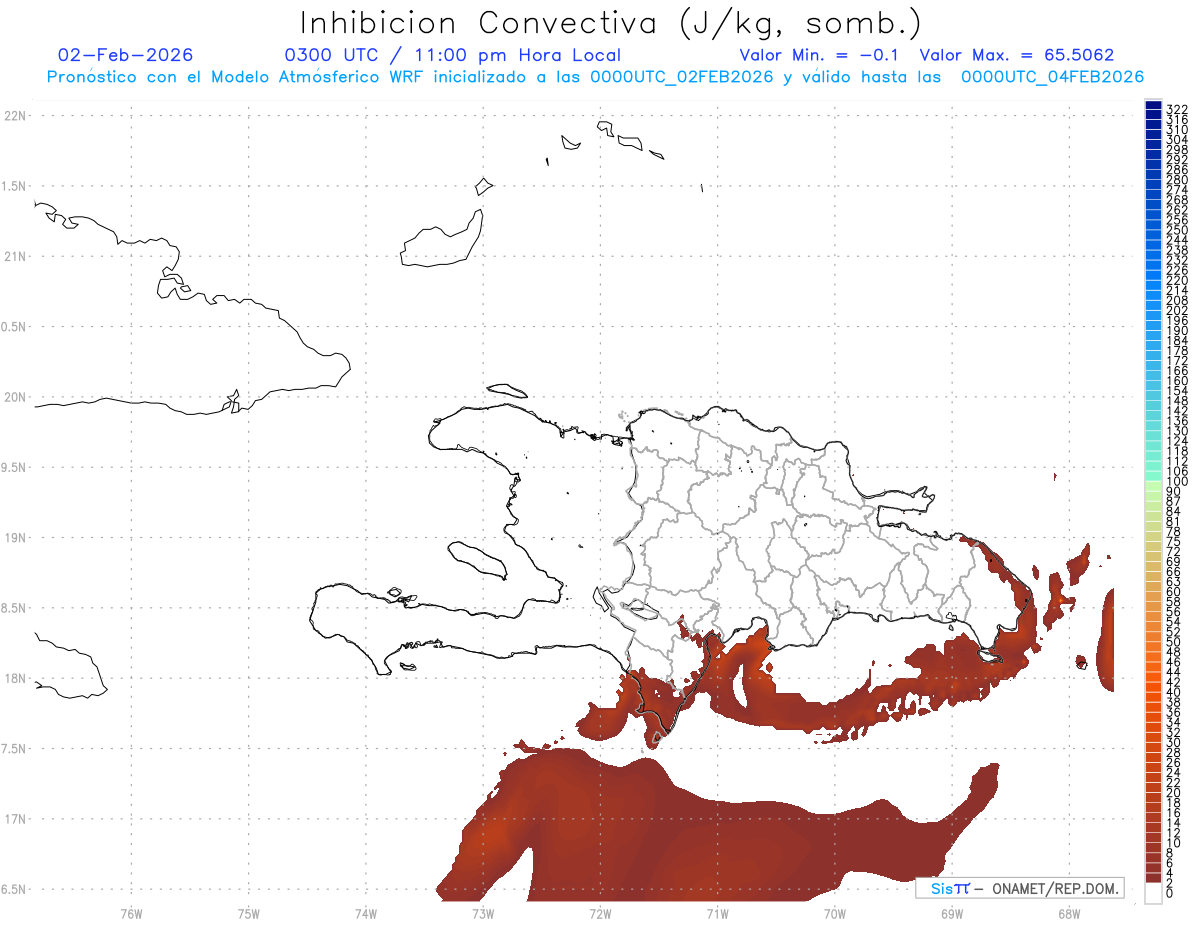Click the '20N' latitude label
This screenshot has width=1200, height=927.
click(15, 397)
